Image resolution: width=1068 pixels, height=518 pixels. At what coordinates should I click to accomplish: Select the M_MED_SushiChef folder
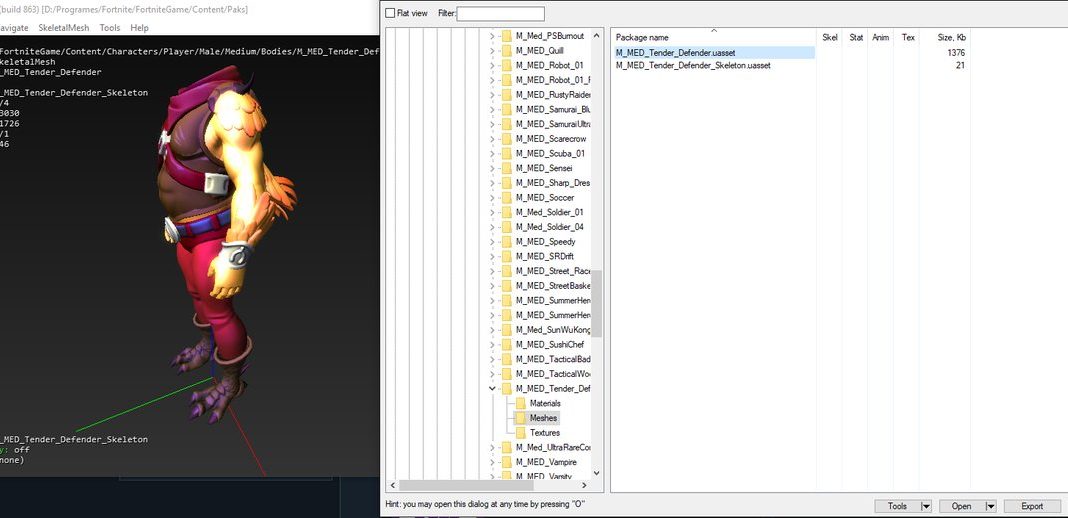[x=550, y=344]
